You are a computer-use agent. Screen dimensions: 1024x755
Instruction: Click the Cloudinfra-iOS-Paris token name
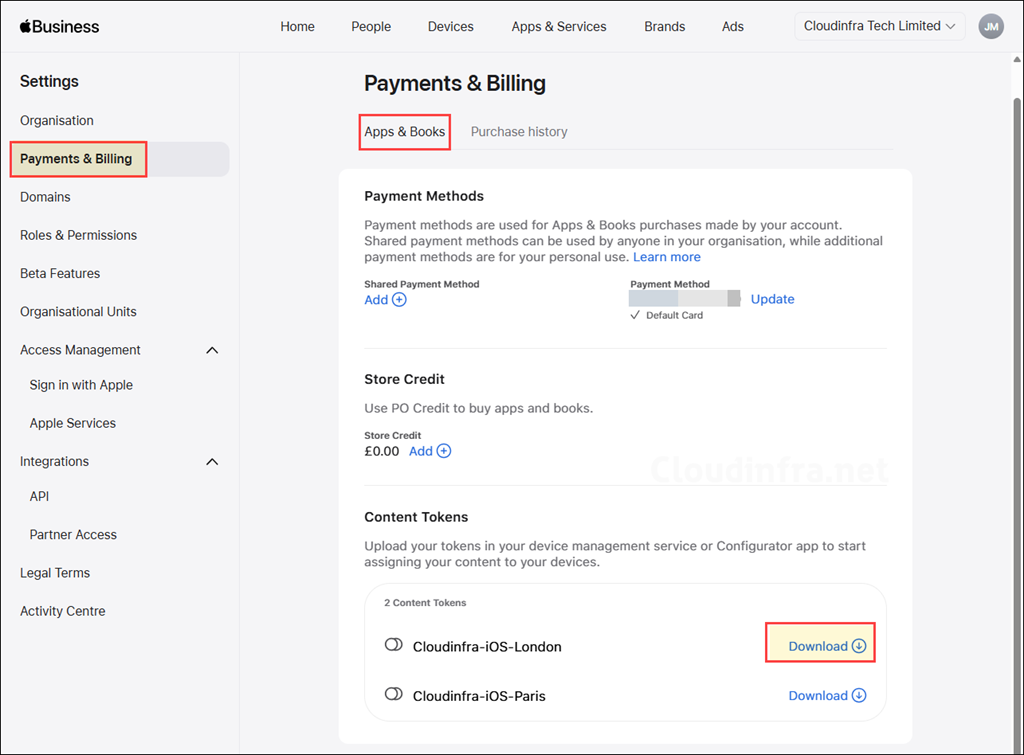tap(479, 696)
